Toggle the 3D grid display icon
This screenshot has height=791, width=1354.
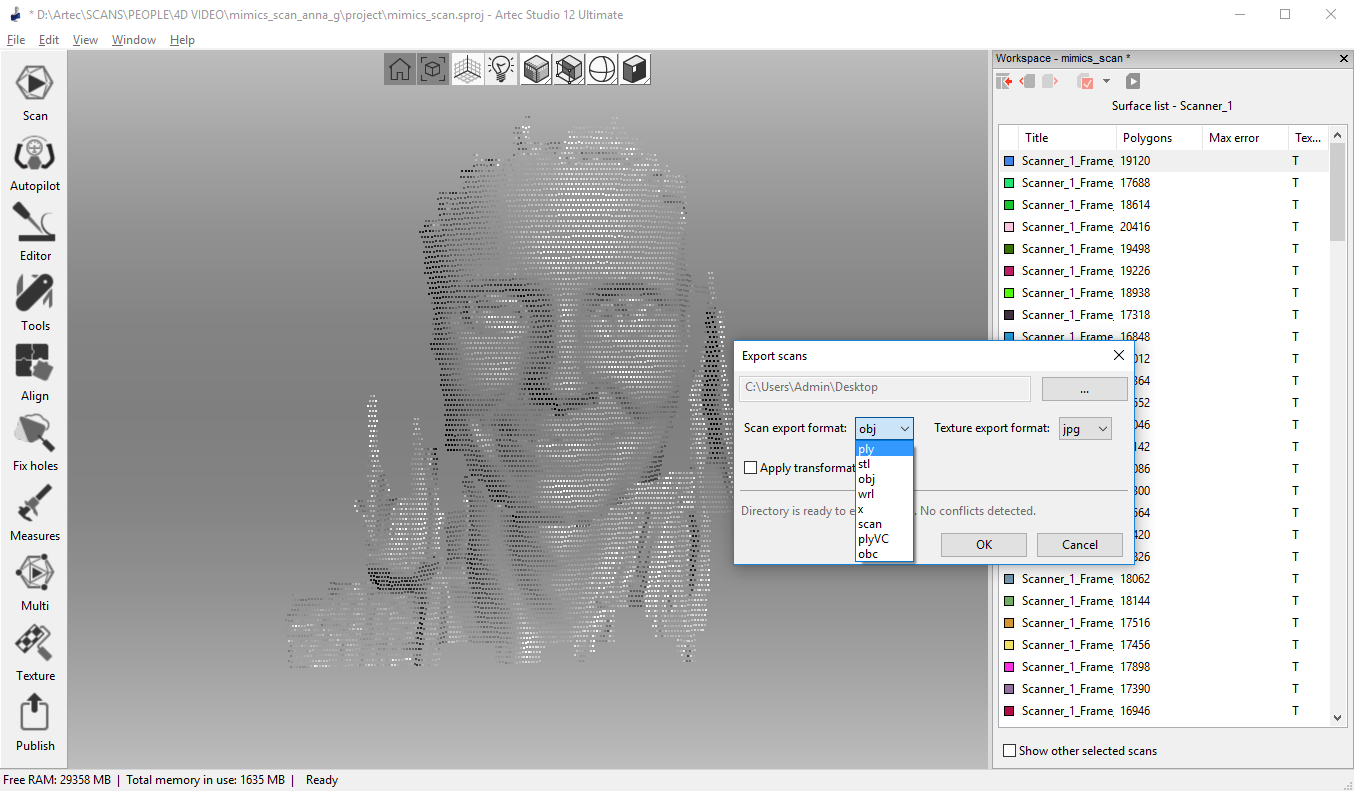pyautogui.click(x=467, y=69)
